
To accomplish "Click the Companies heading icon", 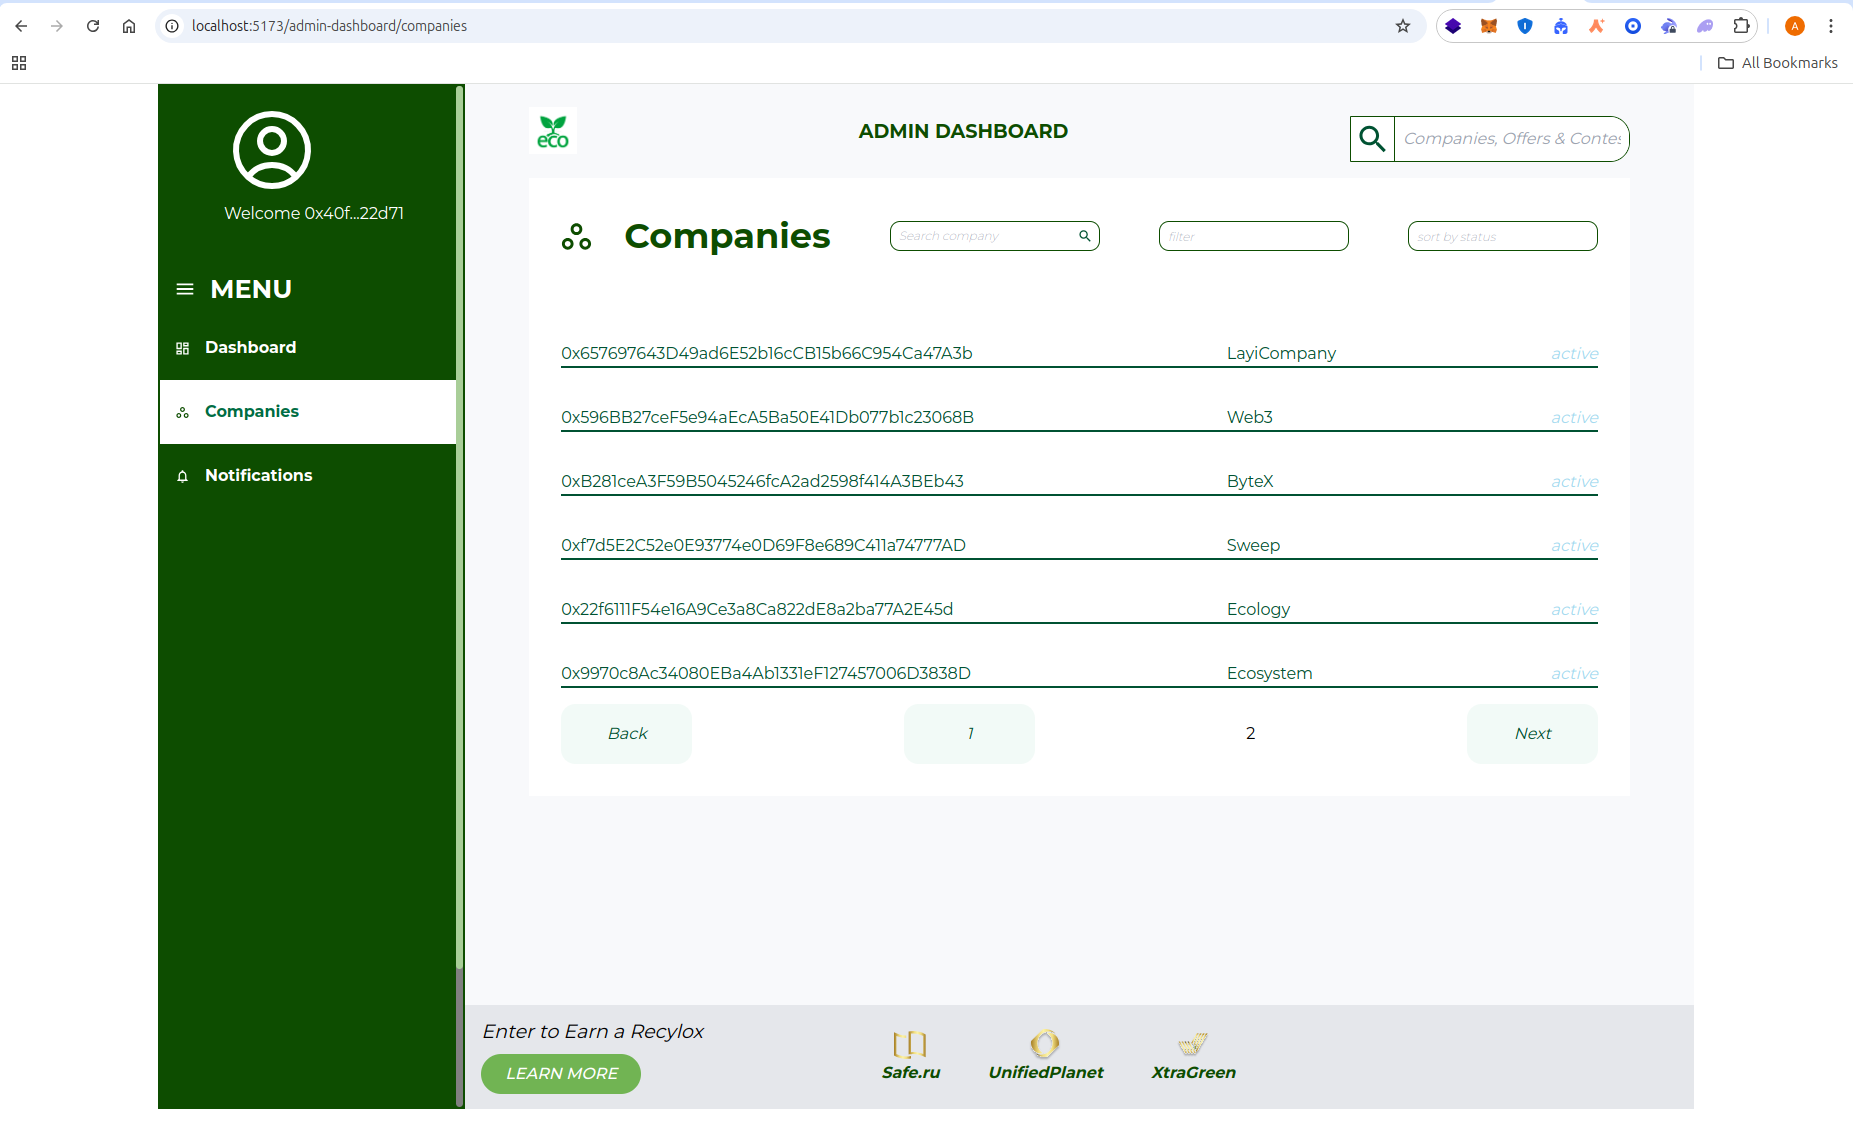I will (576, 237).
